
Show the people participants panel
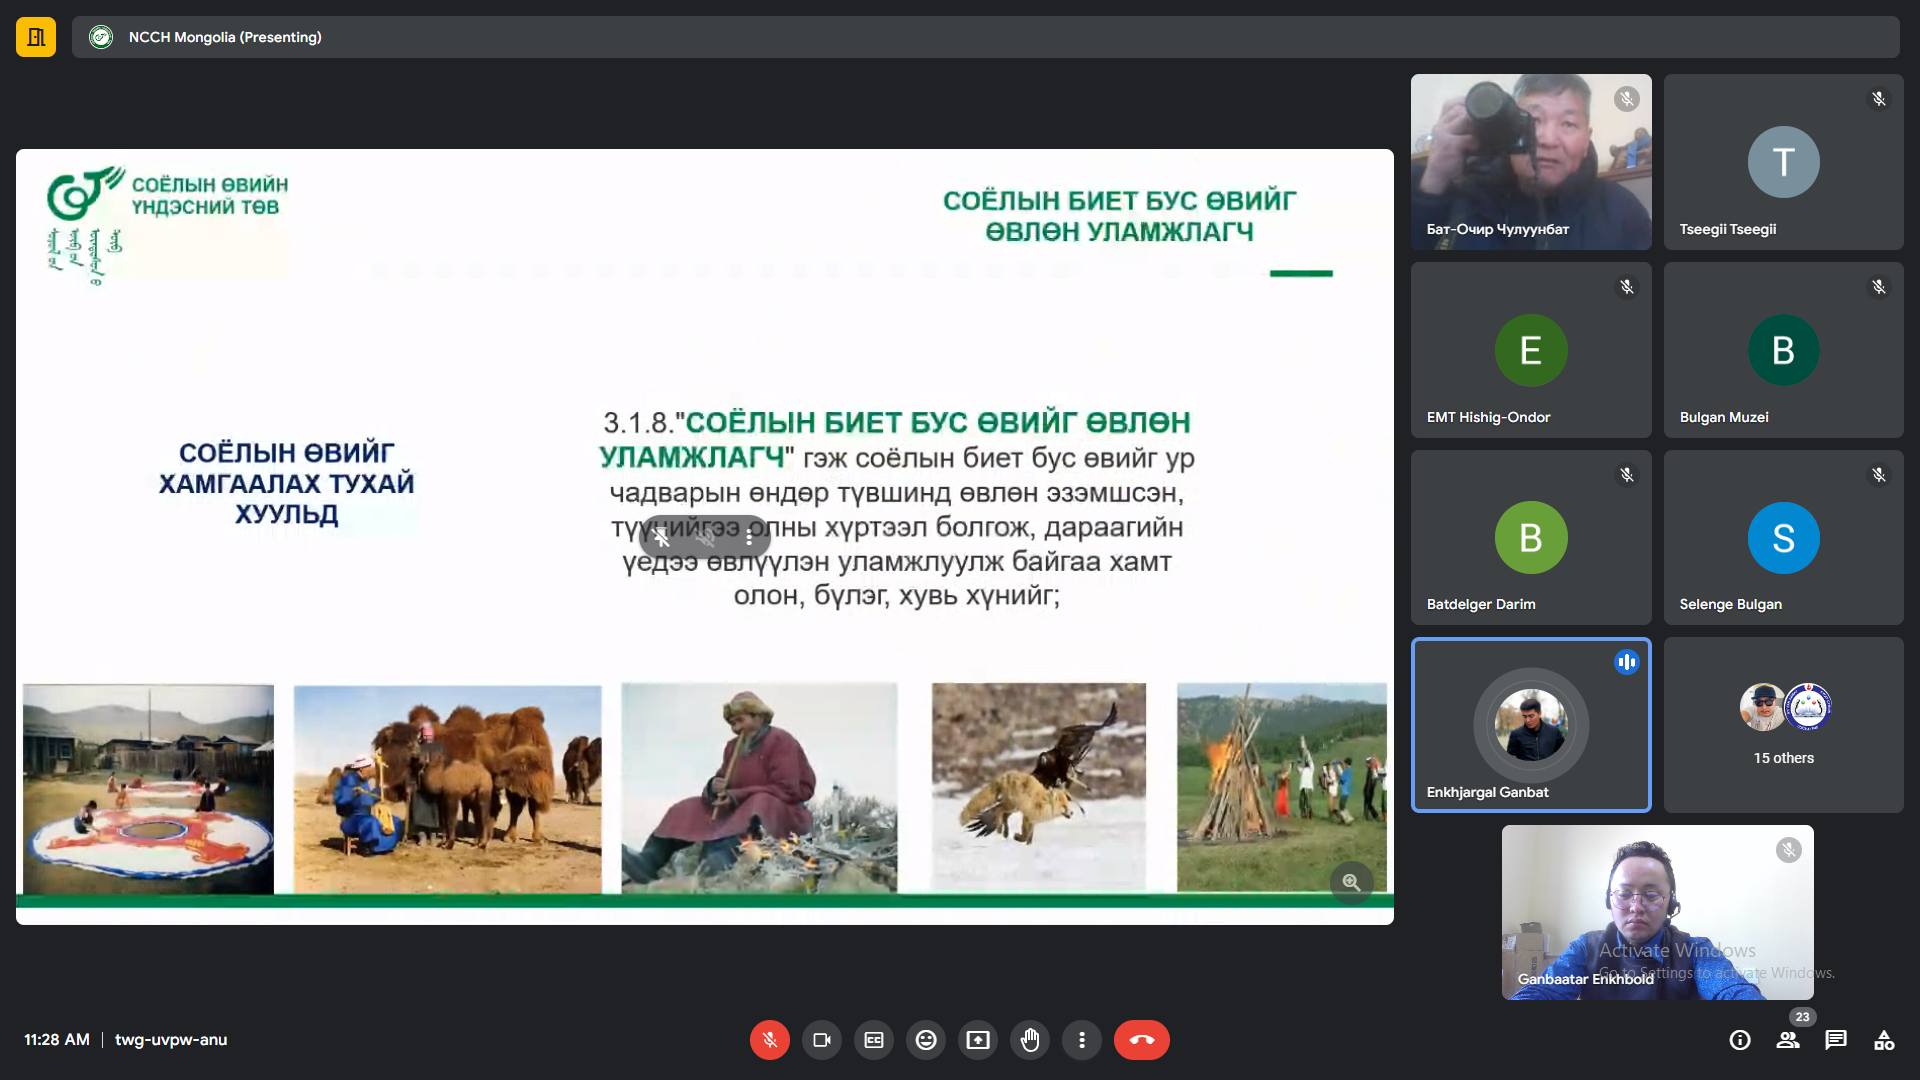tap(1788, 1040)
